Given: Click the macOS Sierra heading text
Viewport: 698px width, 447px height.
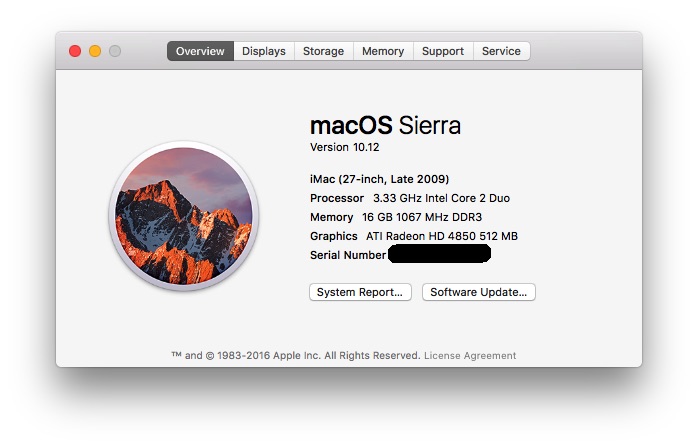Looking at the screenshot, I should (x=385, y=125).
